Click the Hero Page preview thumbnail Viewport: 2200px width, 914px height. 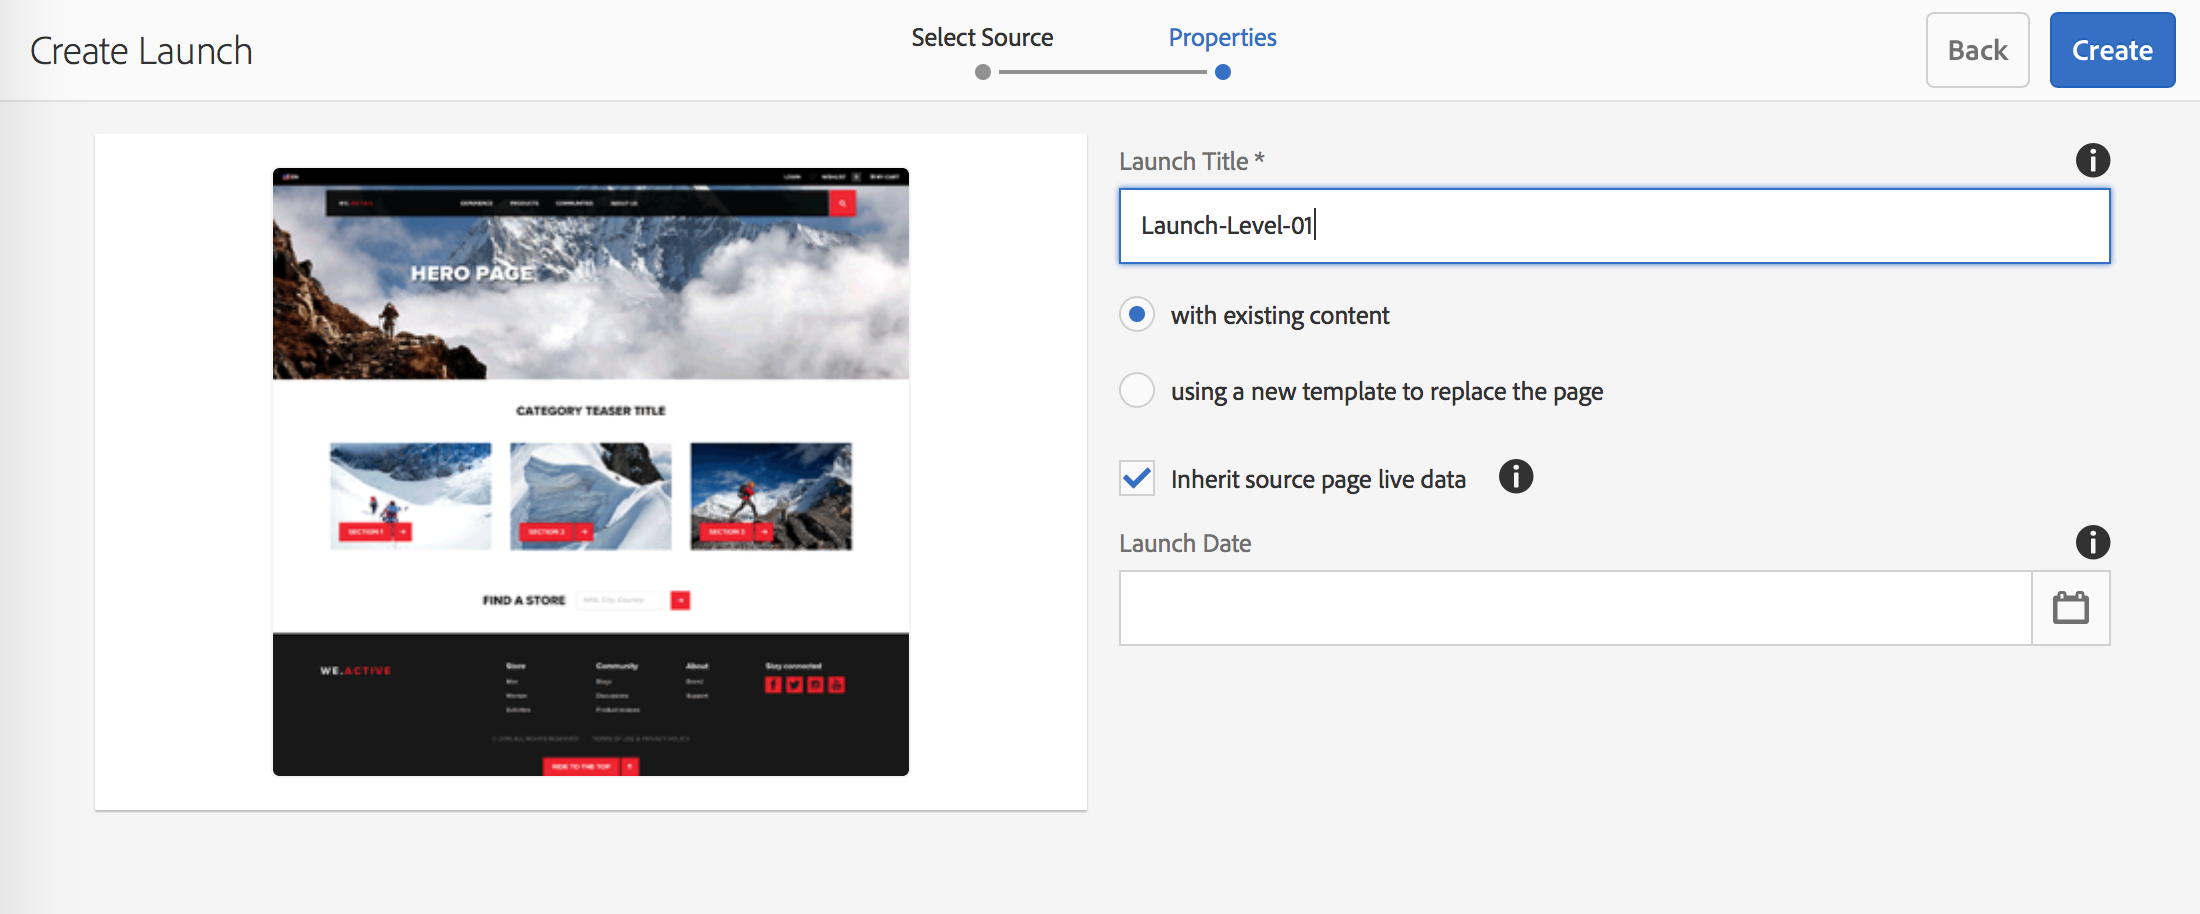point(591,472)
